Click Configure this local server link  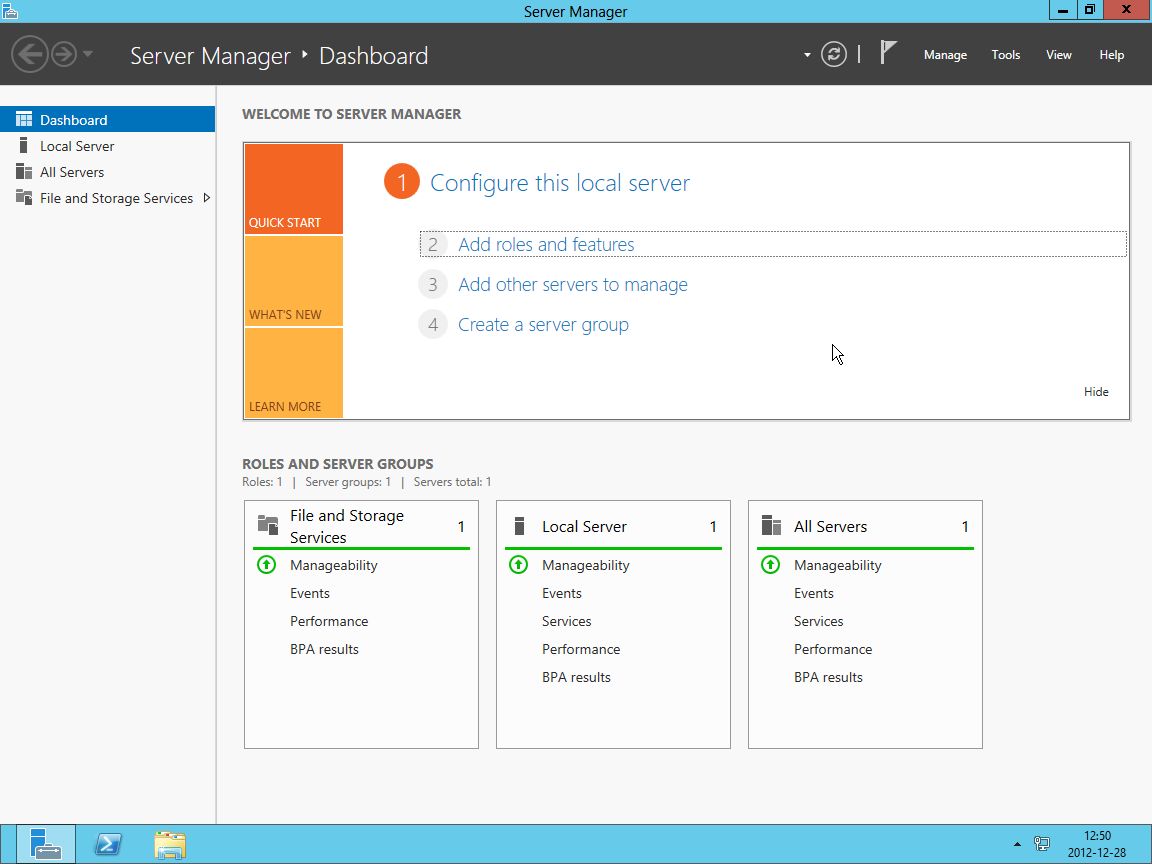pos(559,182)
